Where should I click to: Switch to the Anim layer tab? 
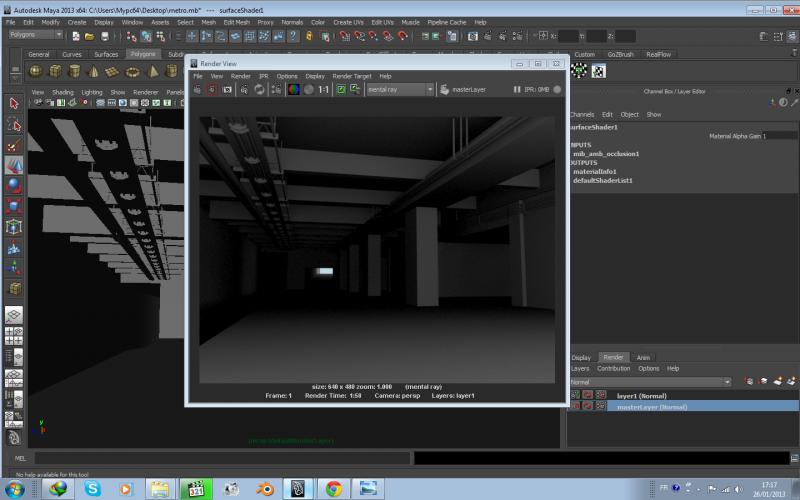(643, 357)
